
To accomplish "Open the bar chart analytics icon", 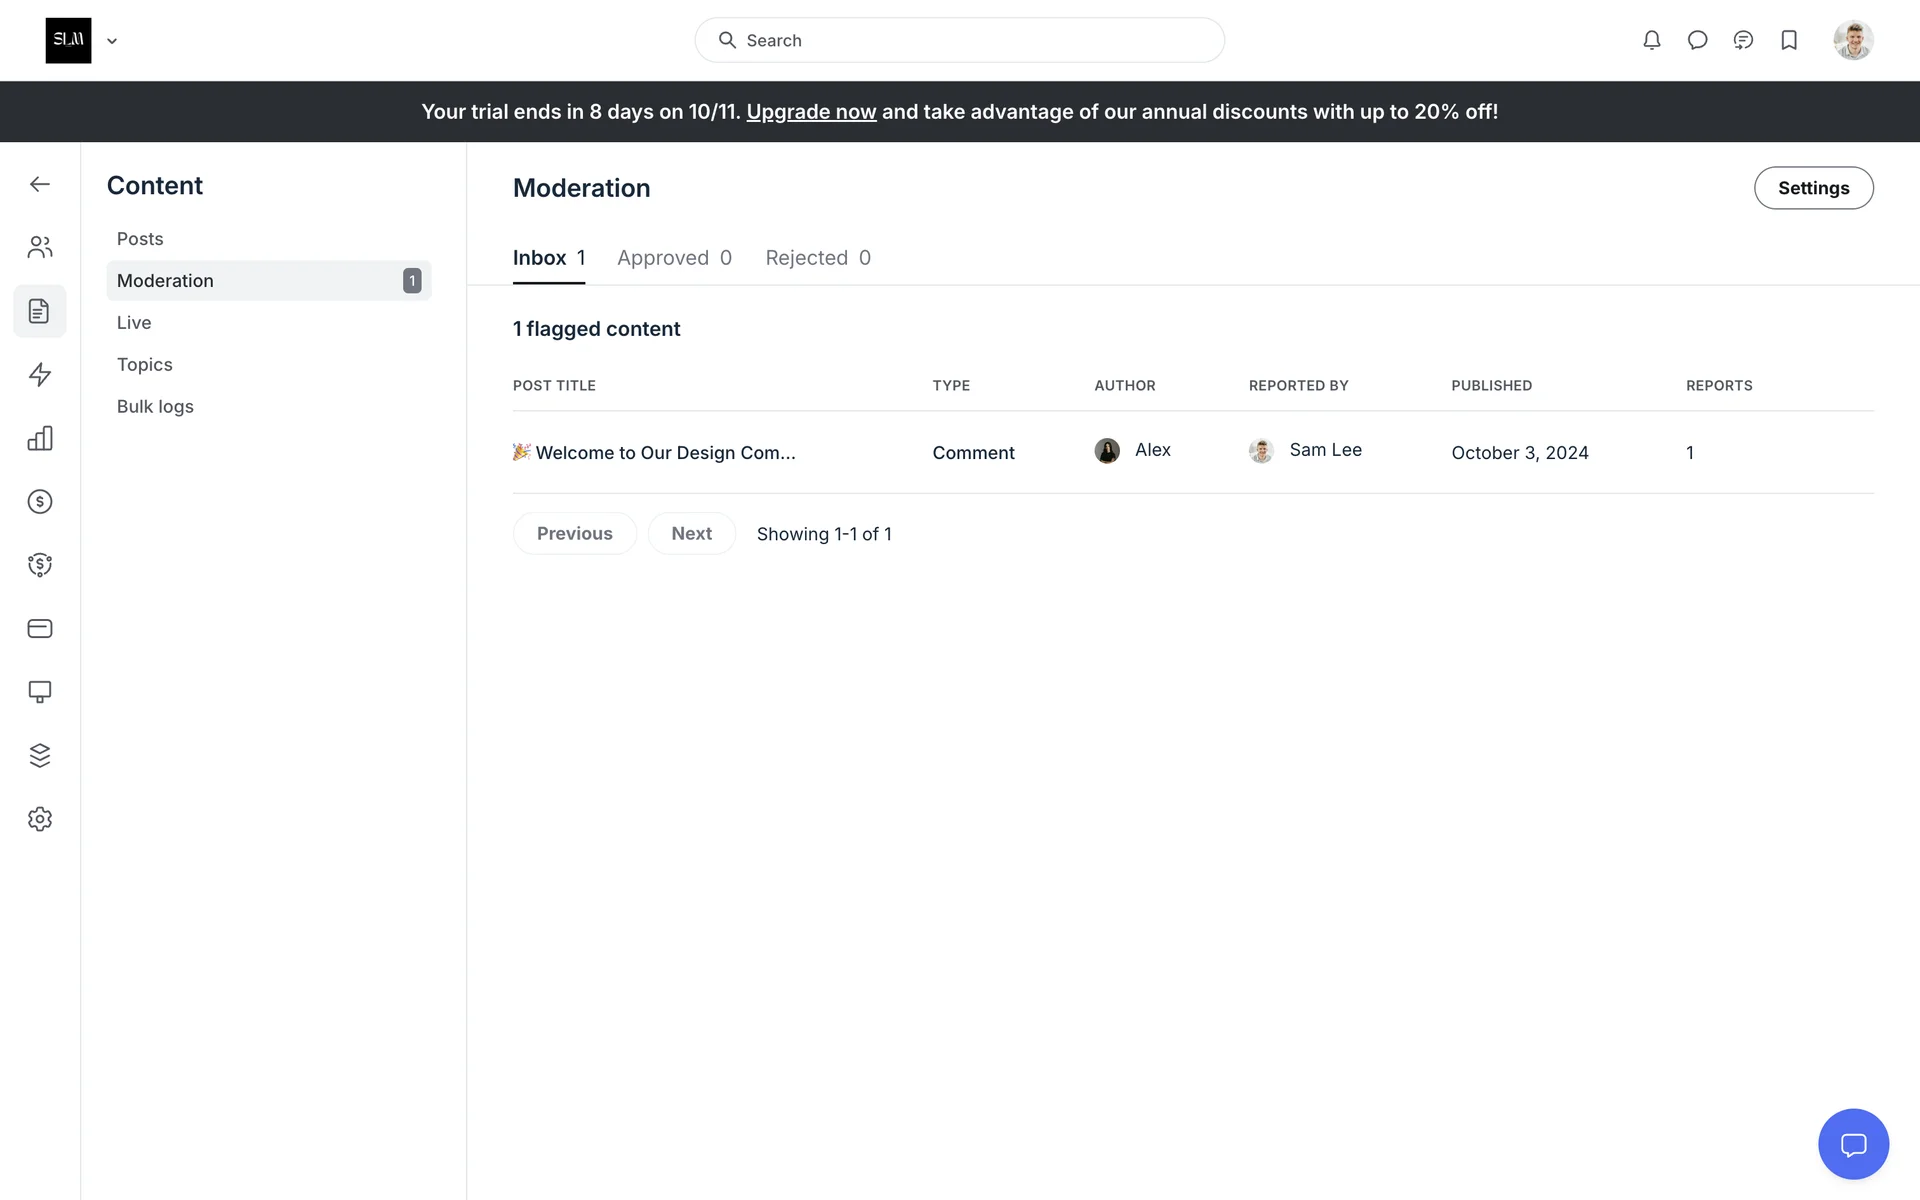I will (40, 438).
